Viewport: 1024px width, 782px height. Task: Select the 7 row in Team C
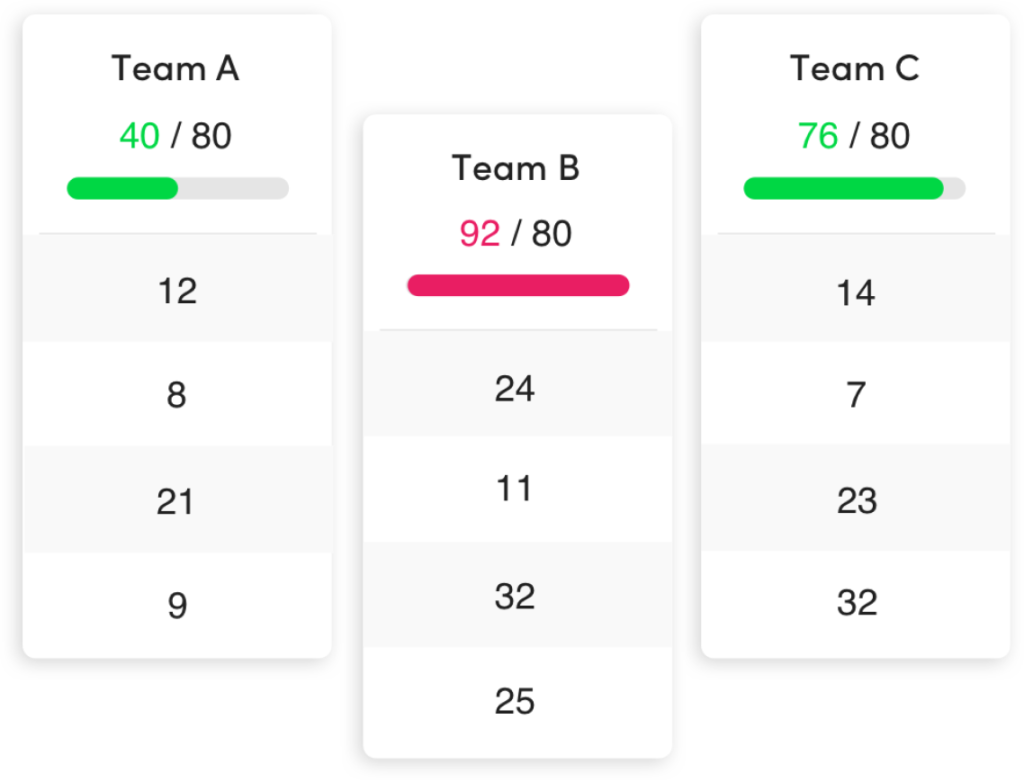click(x=856, y=396)
